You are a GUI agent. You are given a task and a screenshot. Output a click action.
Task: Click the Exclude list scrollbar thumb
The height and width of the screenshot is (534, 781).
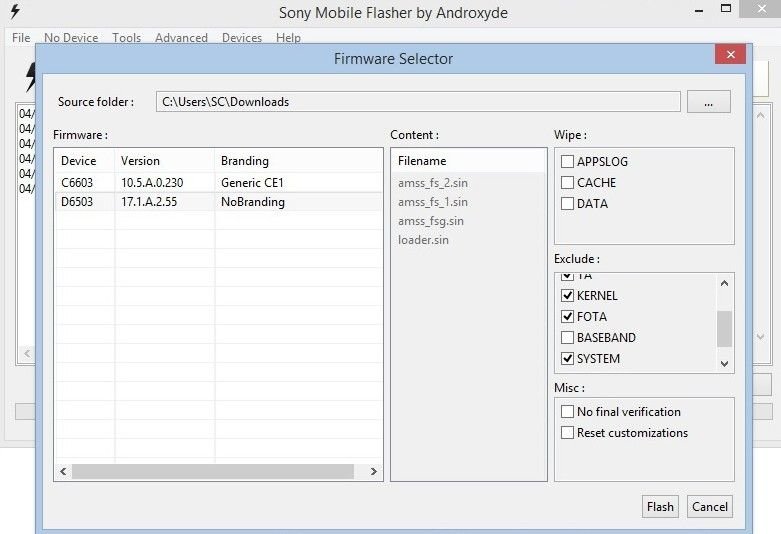pyautogui.click(x=724, y=329)
